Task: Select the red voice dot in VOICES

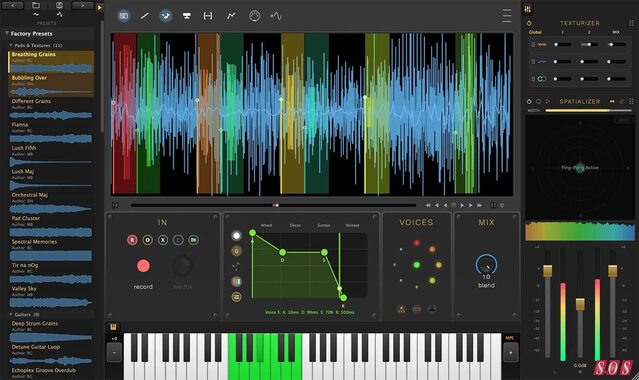Action: [416, 243]
